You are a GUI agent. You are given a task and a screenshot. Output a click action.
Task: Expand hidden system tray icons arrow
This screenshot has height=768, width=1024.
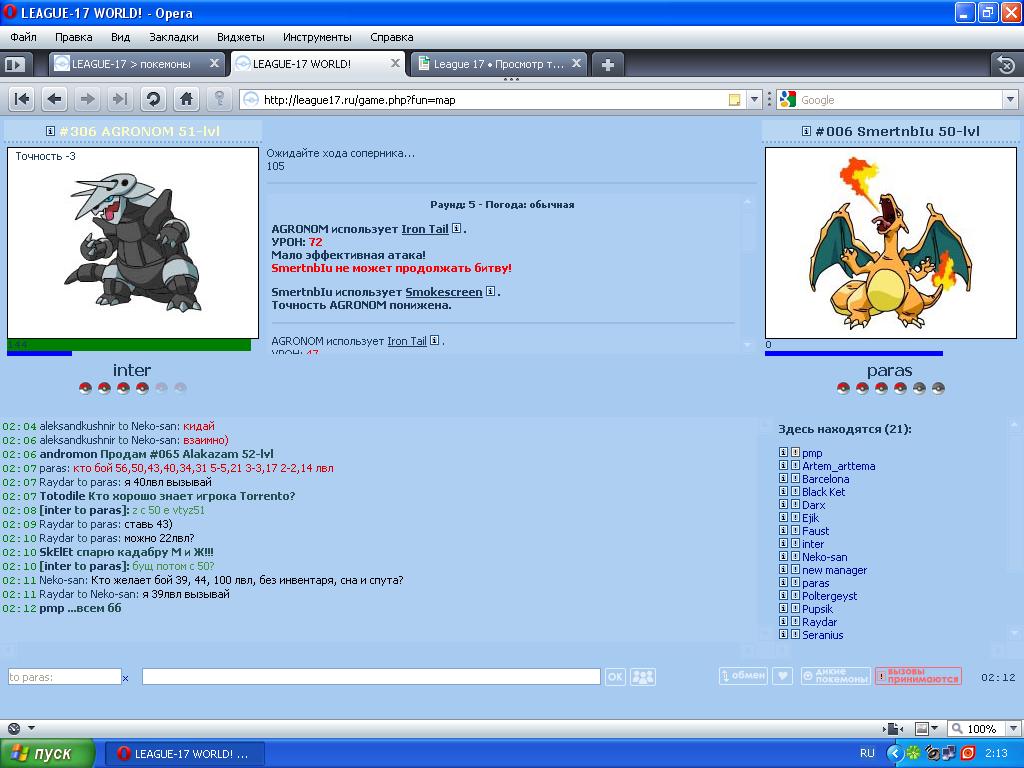click(x=895, y=754)
